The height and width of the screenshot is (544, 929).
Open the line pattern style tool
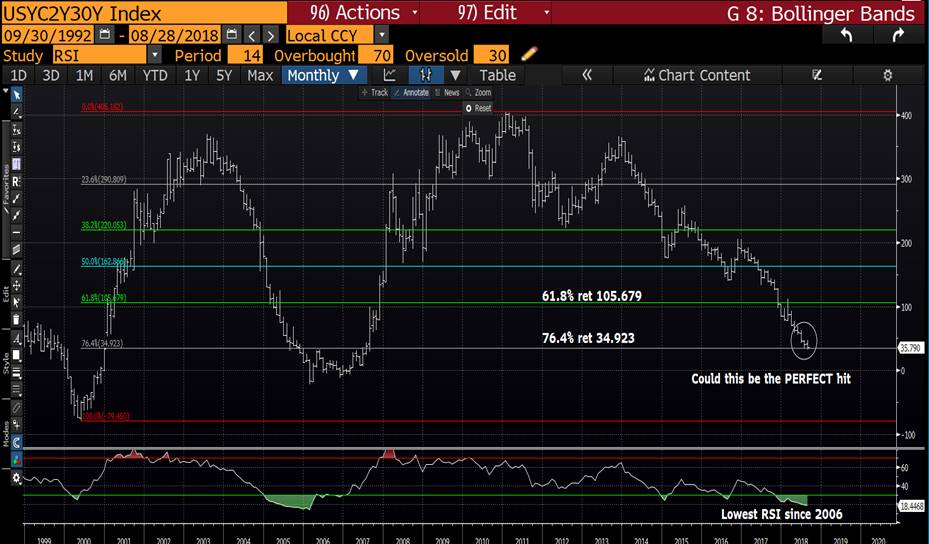tap(17, 390)
